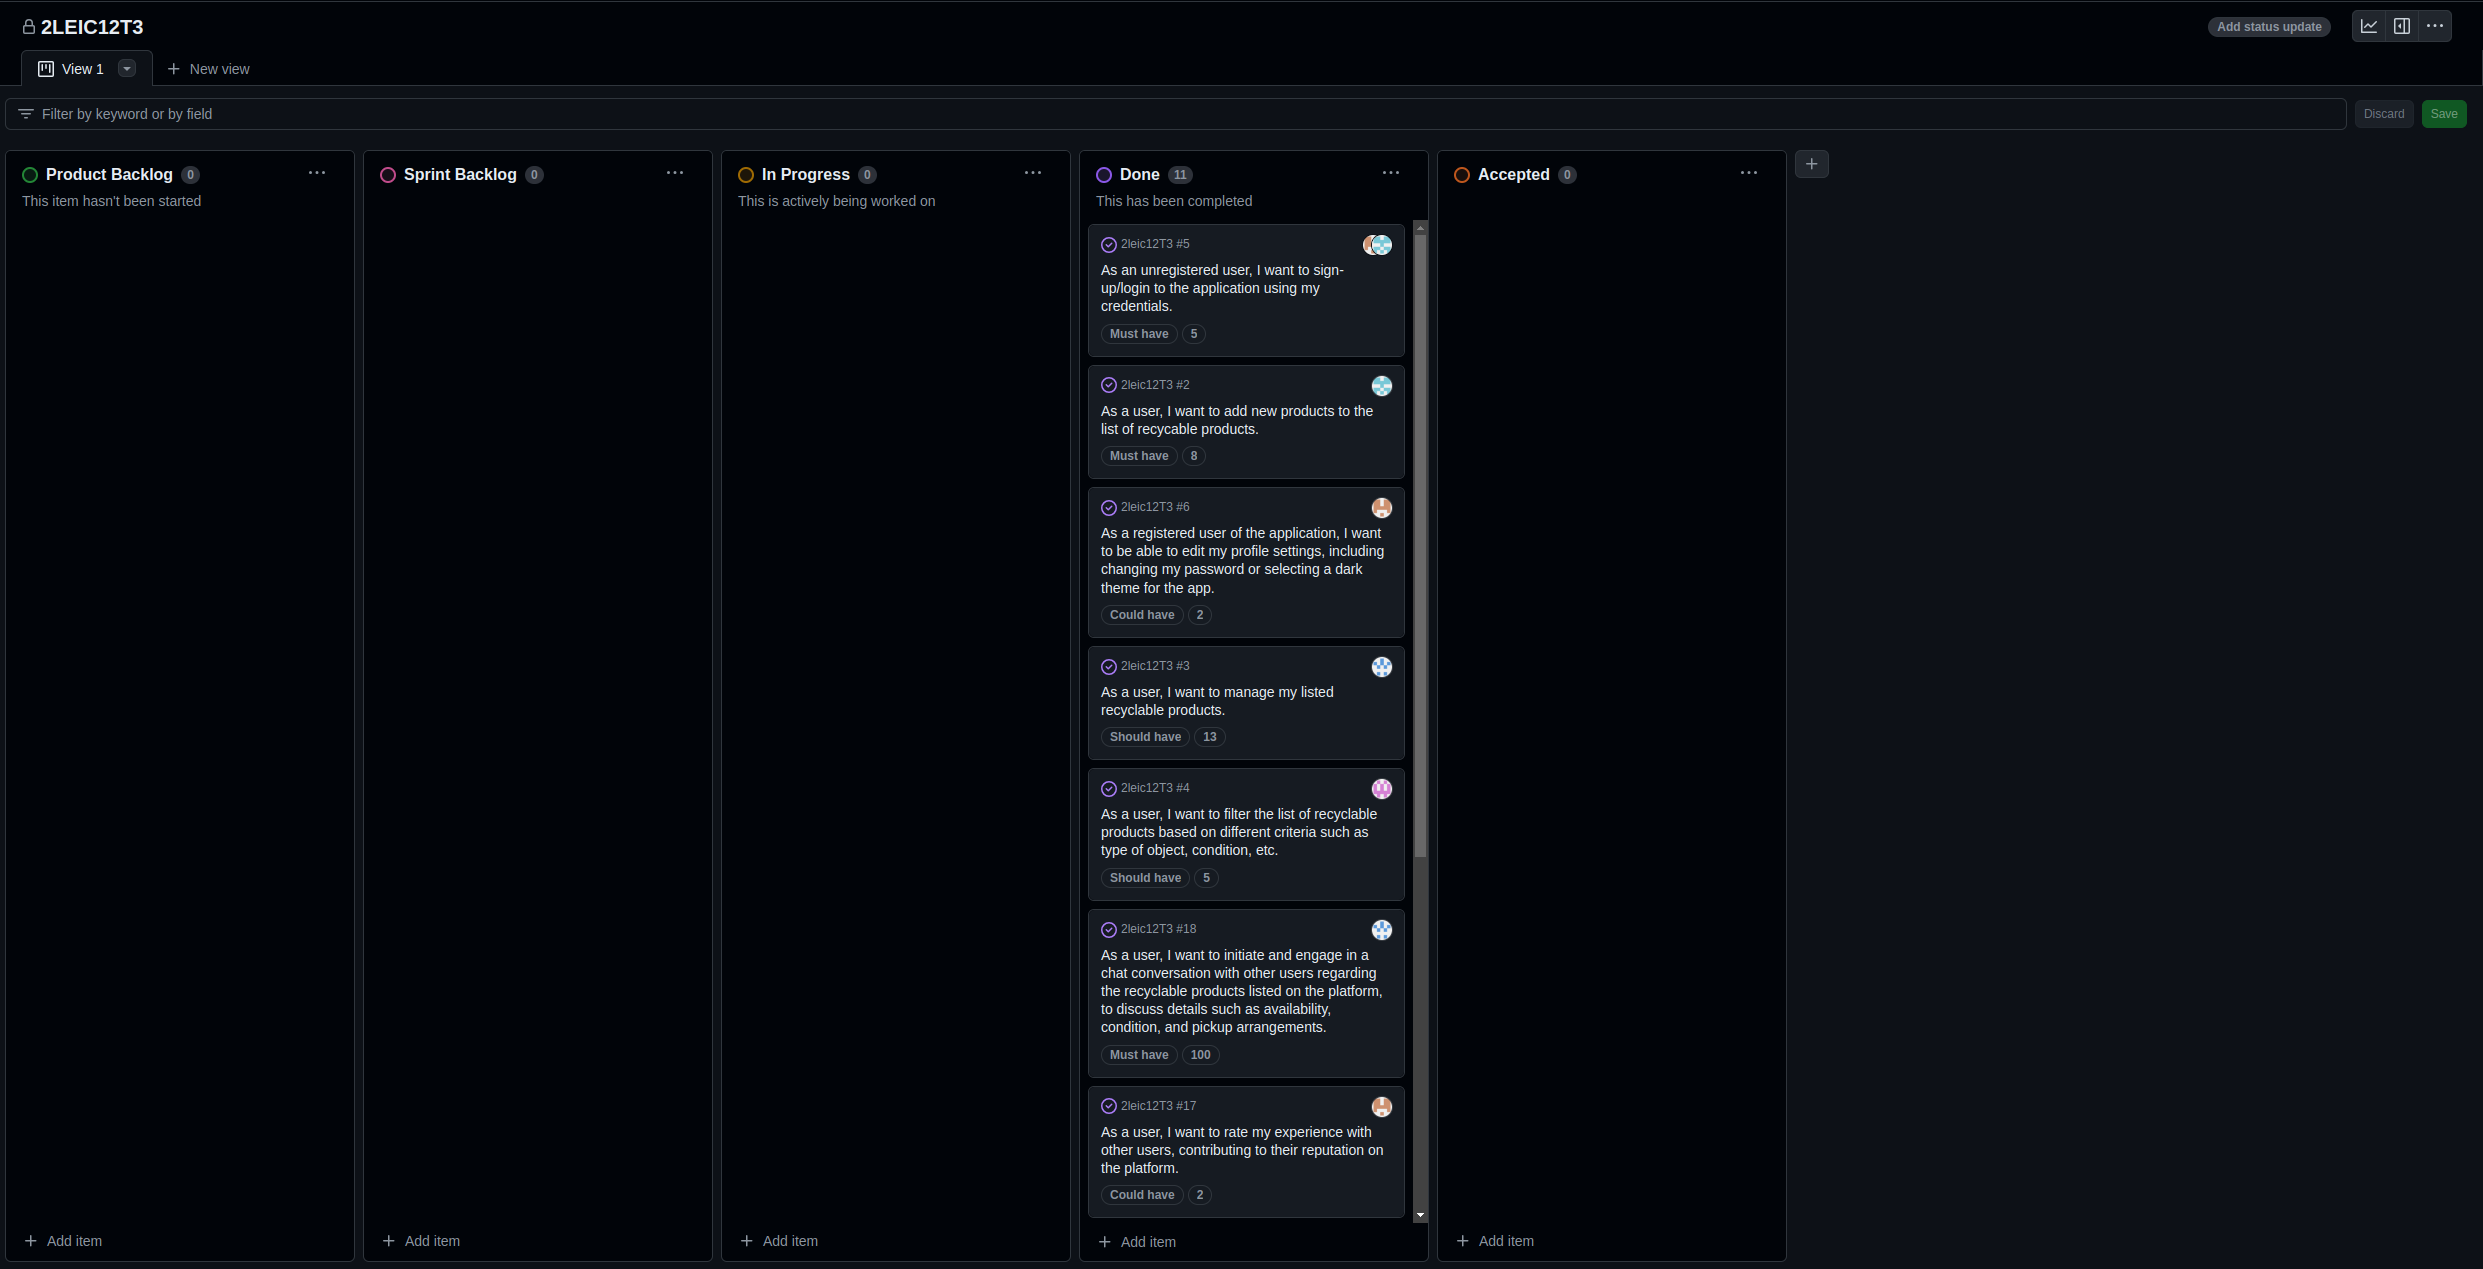Click the overflow menu icon on Done column
The image size is (2483, 1269).
[1389, 173]
